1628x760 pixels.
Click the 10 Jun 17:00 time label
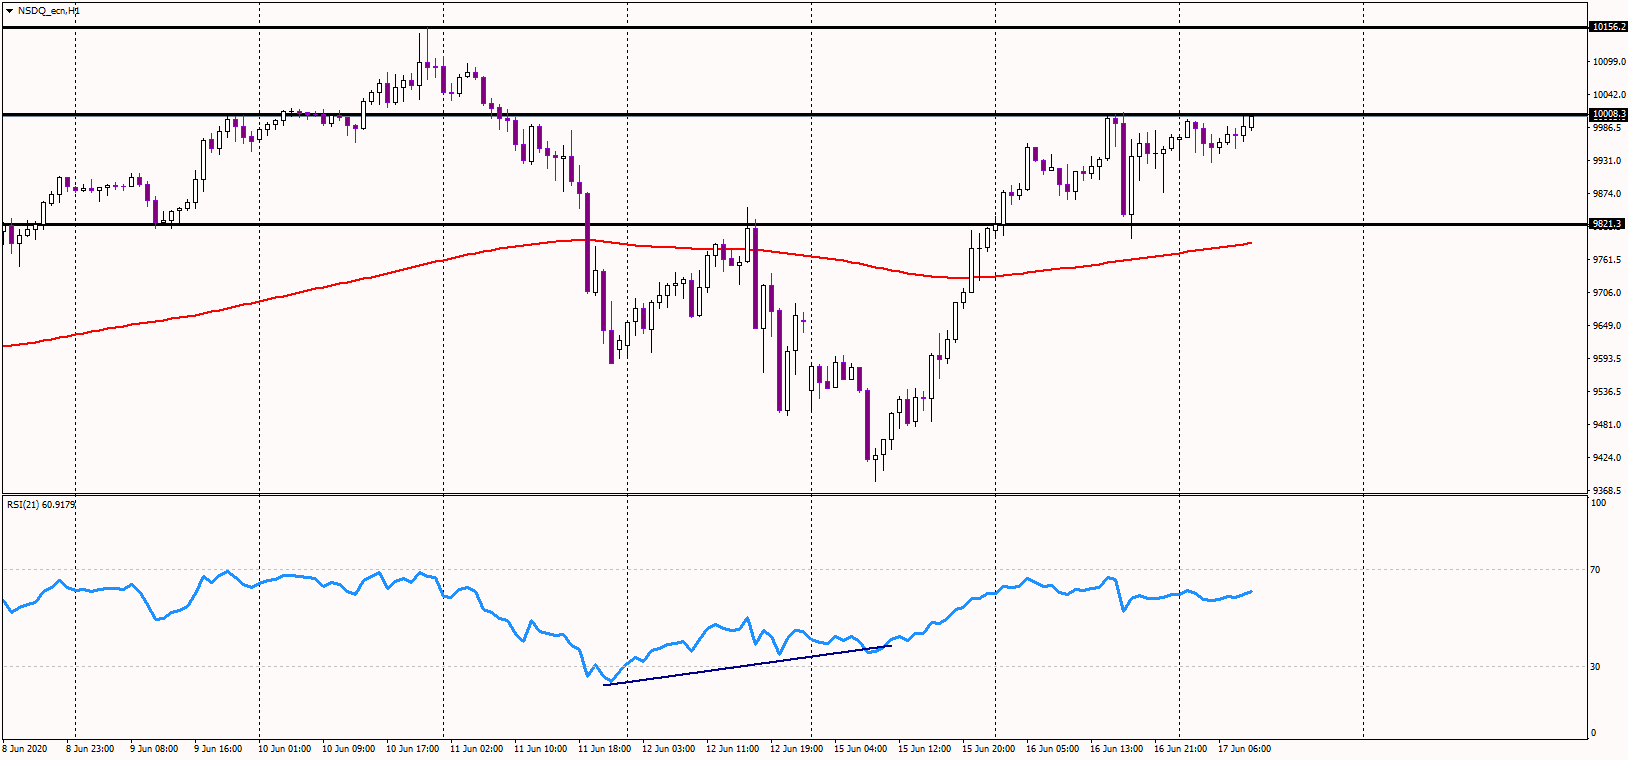pos(412,749)
